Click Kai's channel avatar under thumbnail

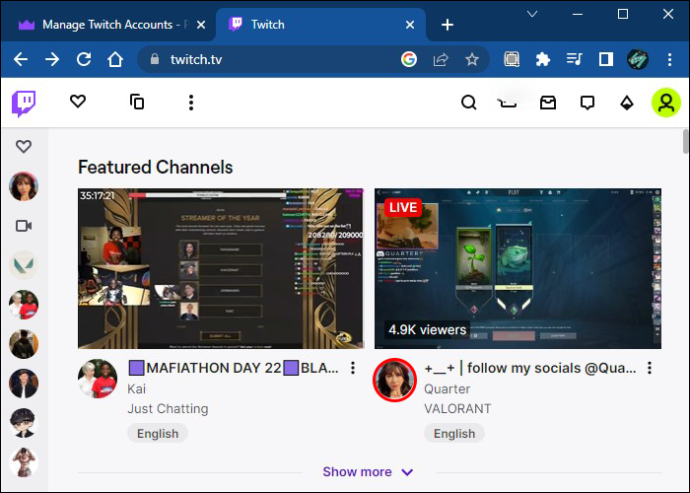pyautogui.click(x=98, y=379)
